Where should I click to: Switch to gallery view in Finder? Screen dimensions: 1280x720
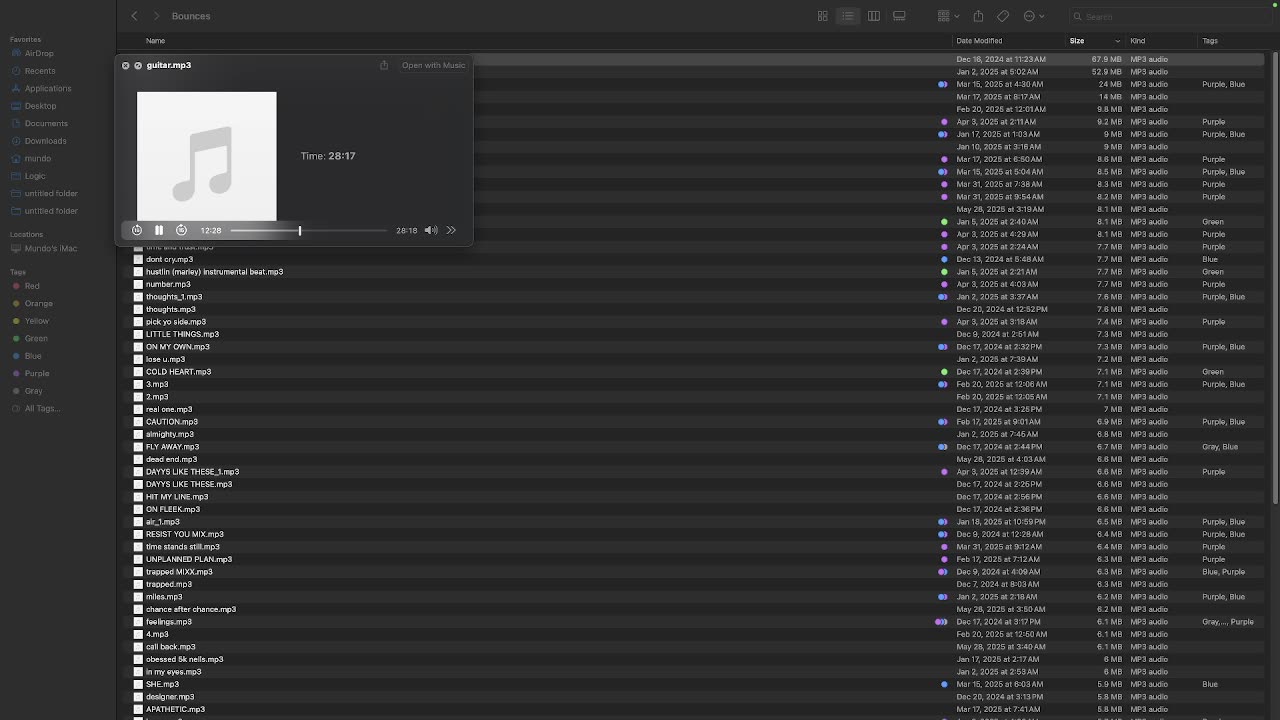899,16
